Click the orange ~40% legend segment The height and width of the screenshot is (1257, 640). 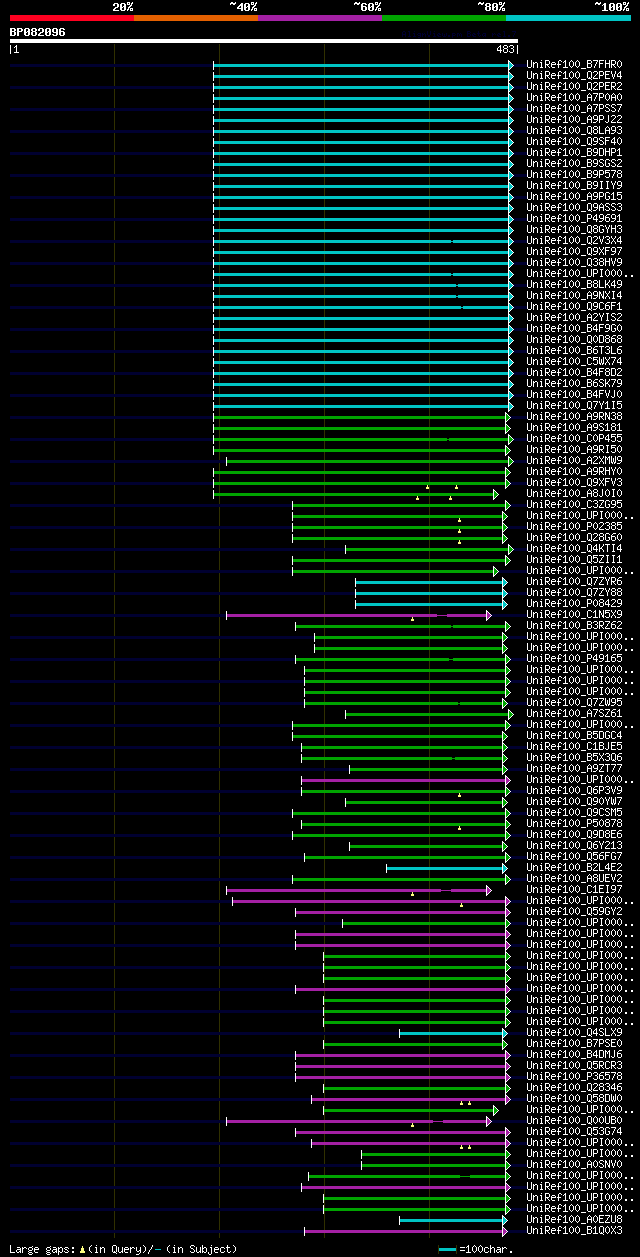pyautogui.click(x=195, y=18)
